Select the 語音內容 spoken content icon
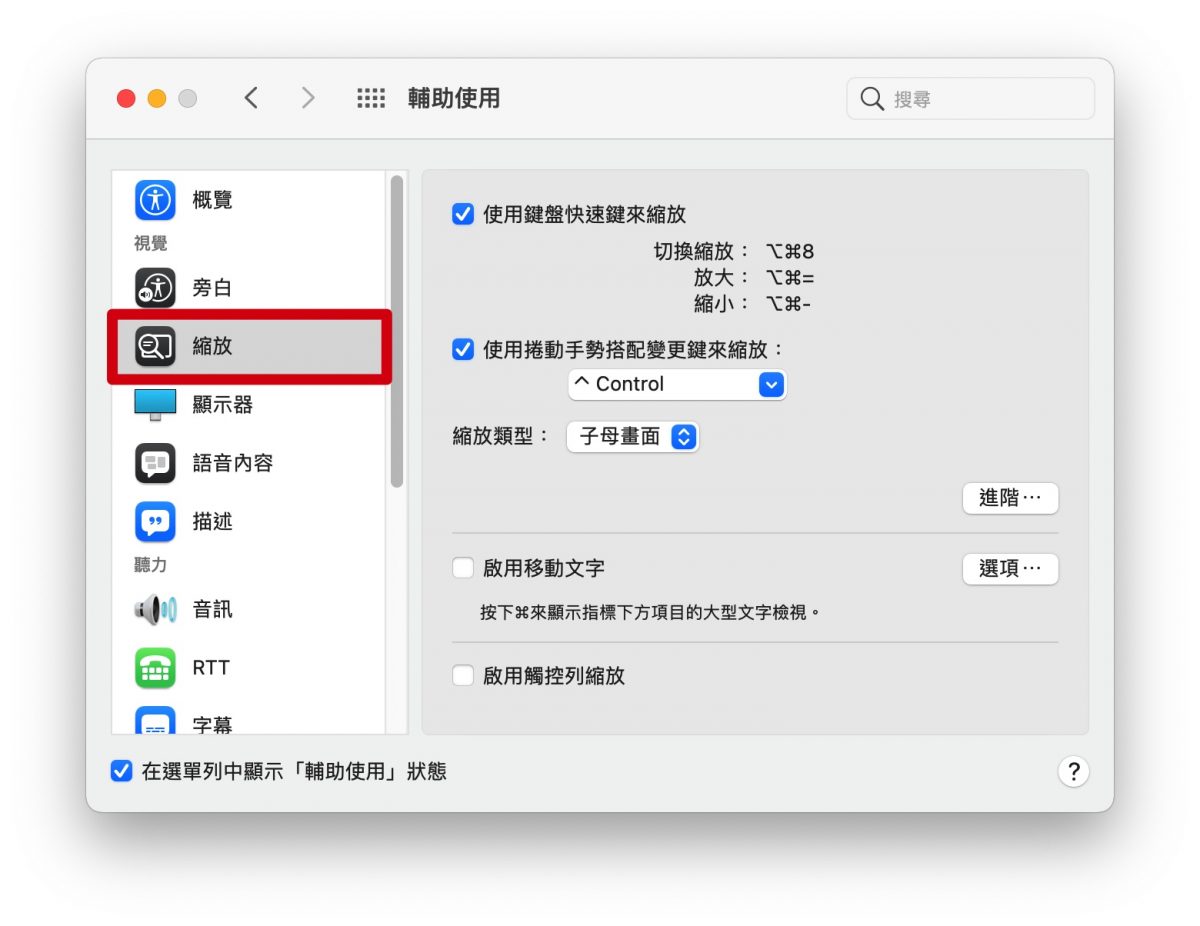 point(155,463)
